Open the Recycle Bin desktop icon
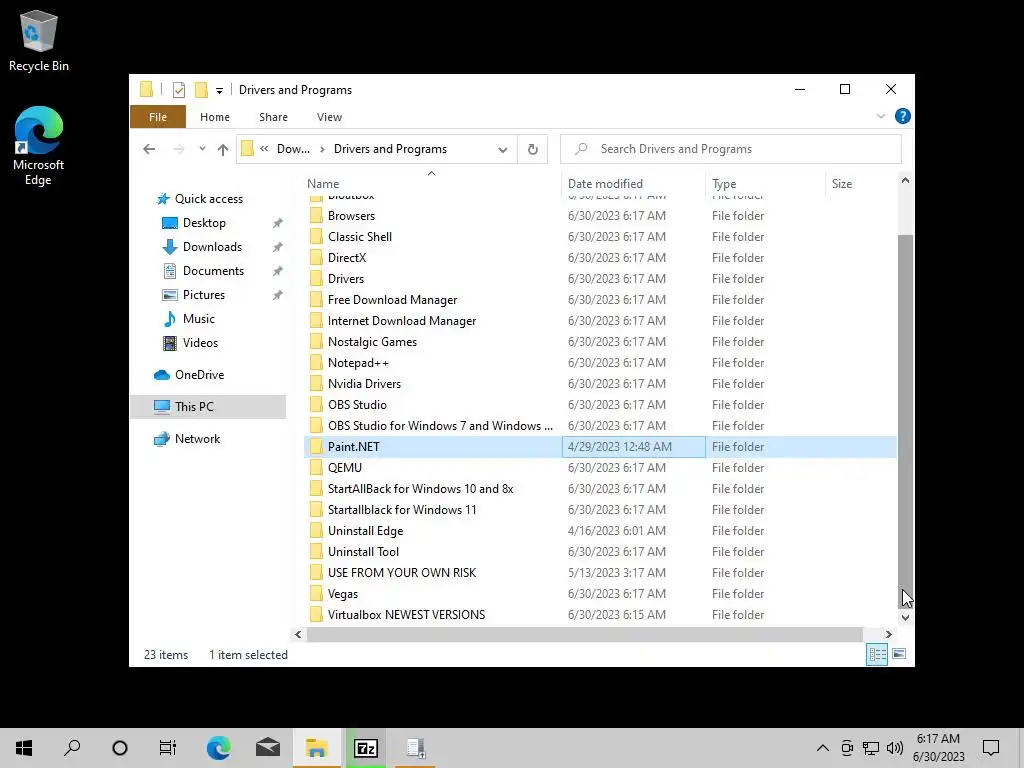This screenshot has width=1024, height=768. click(x=39, y=40)
